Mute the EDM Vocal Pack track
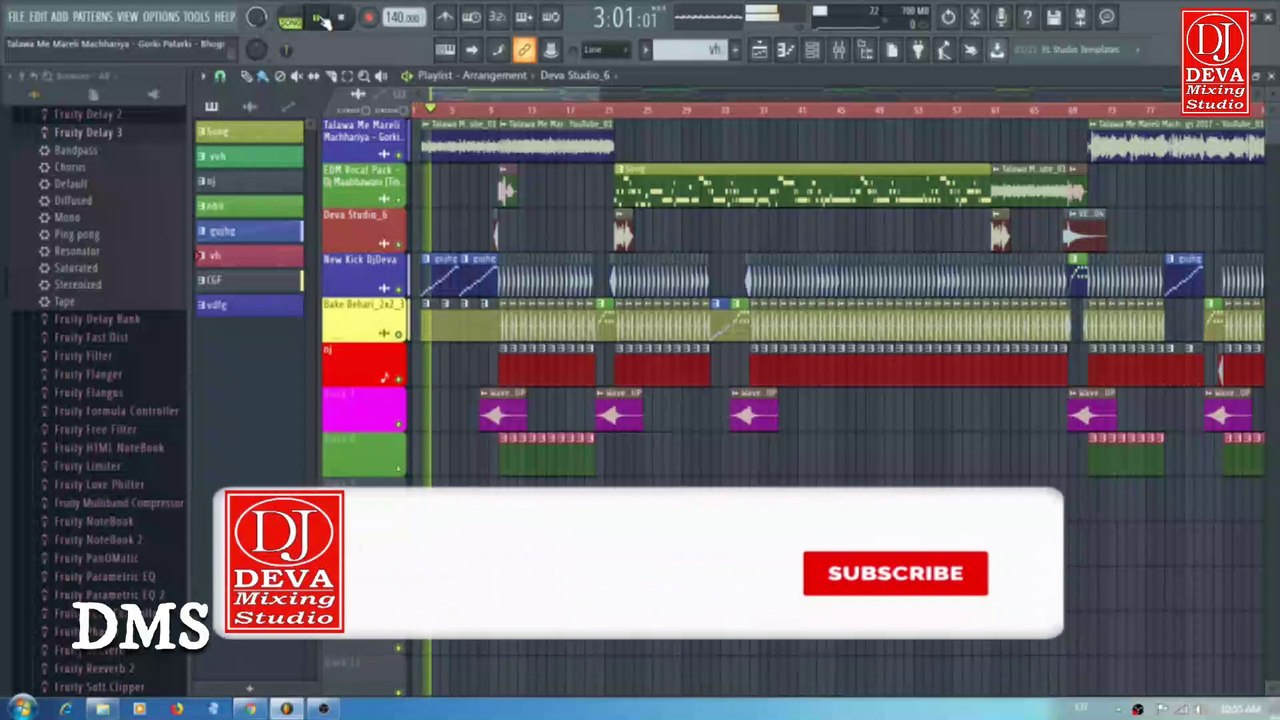Screen dimensions: 1280x720 tap(399, 199)
